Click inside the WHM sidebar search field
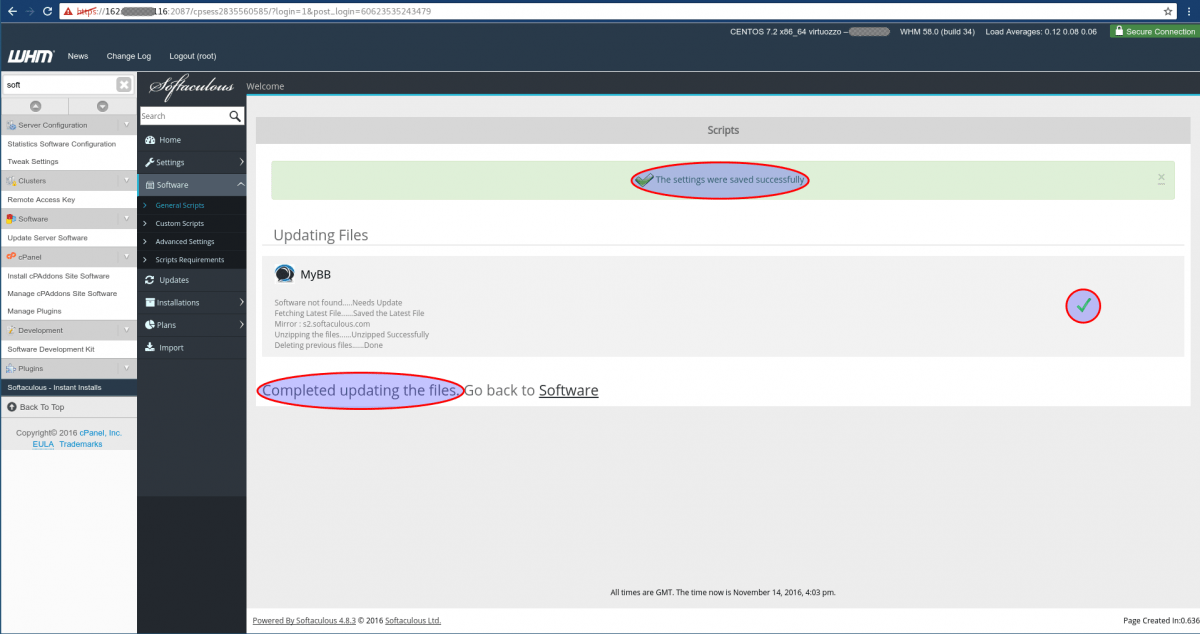The image size is (1200, 634). coord(60,84)
